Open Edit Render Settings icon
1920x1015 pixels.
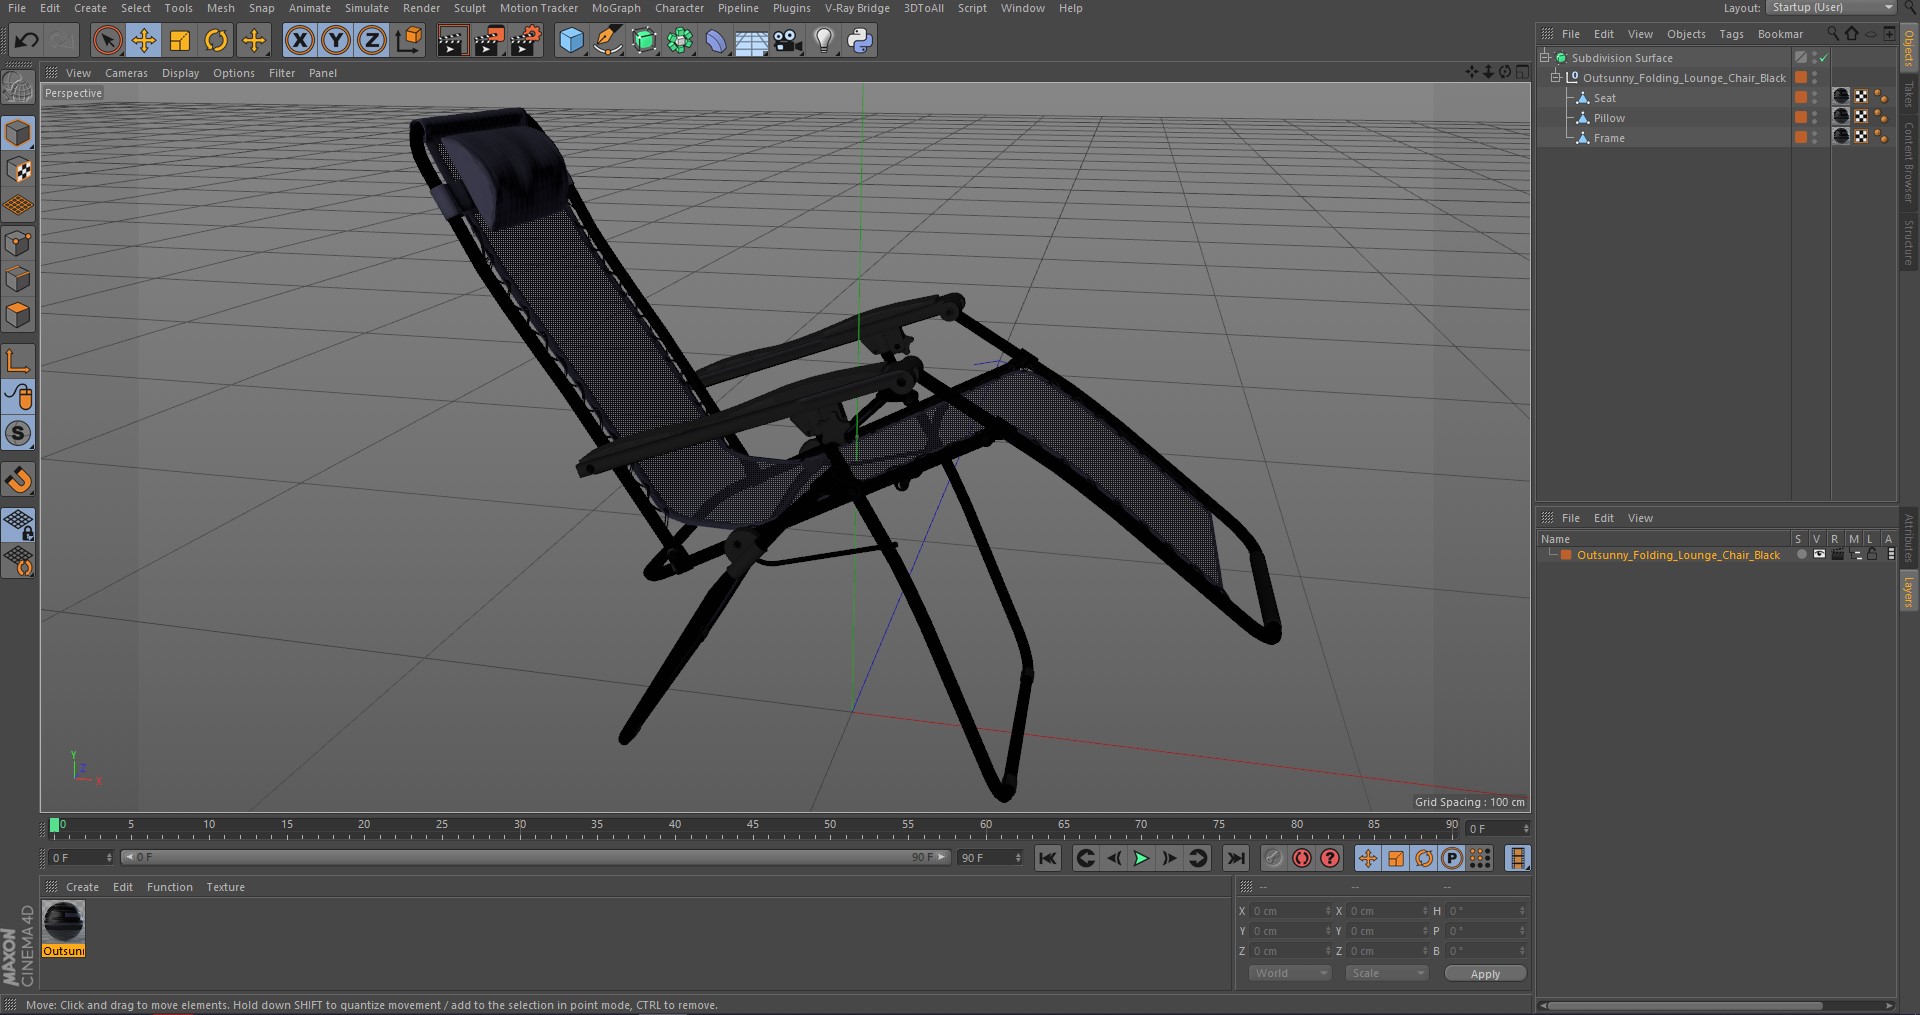525,41
